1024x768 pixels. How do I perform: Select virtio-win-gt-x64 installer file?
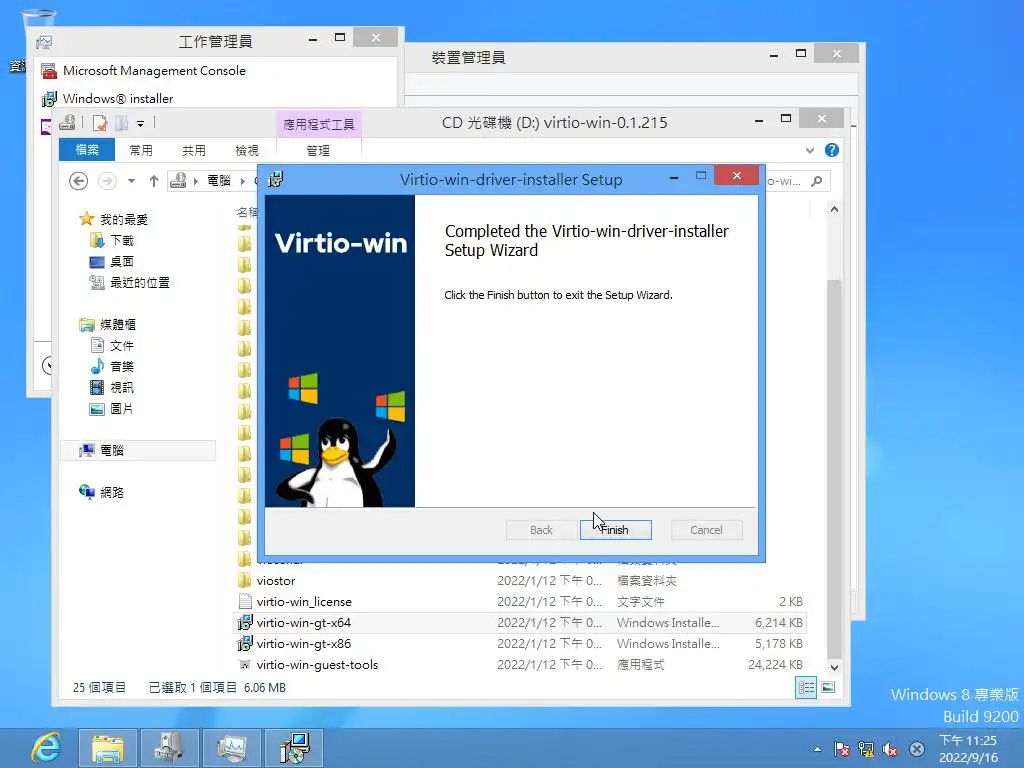click(520, 622)
